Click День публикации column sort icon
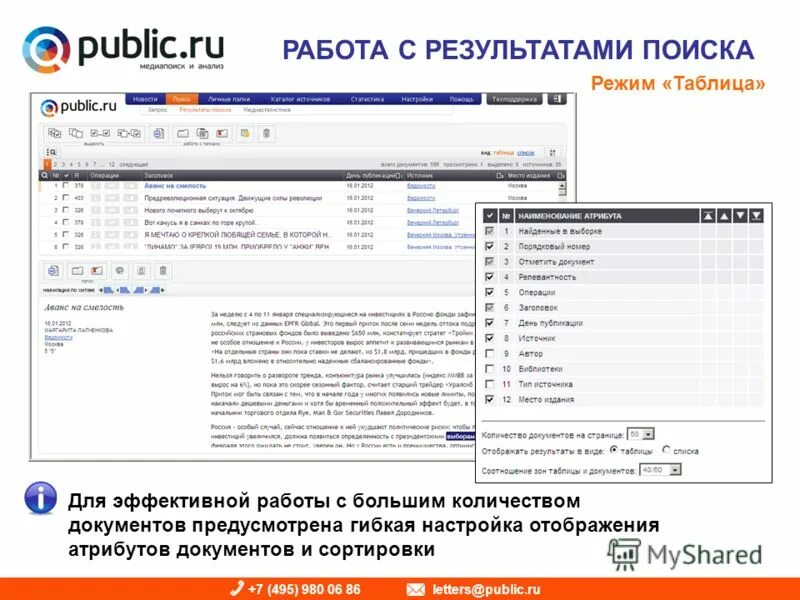 pyautogui.click(x=398, y=176)
